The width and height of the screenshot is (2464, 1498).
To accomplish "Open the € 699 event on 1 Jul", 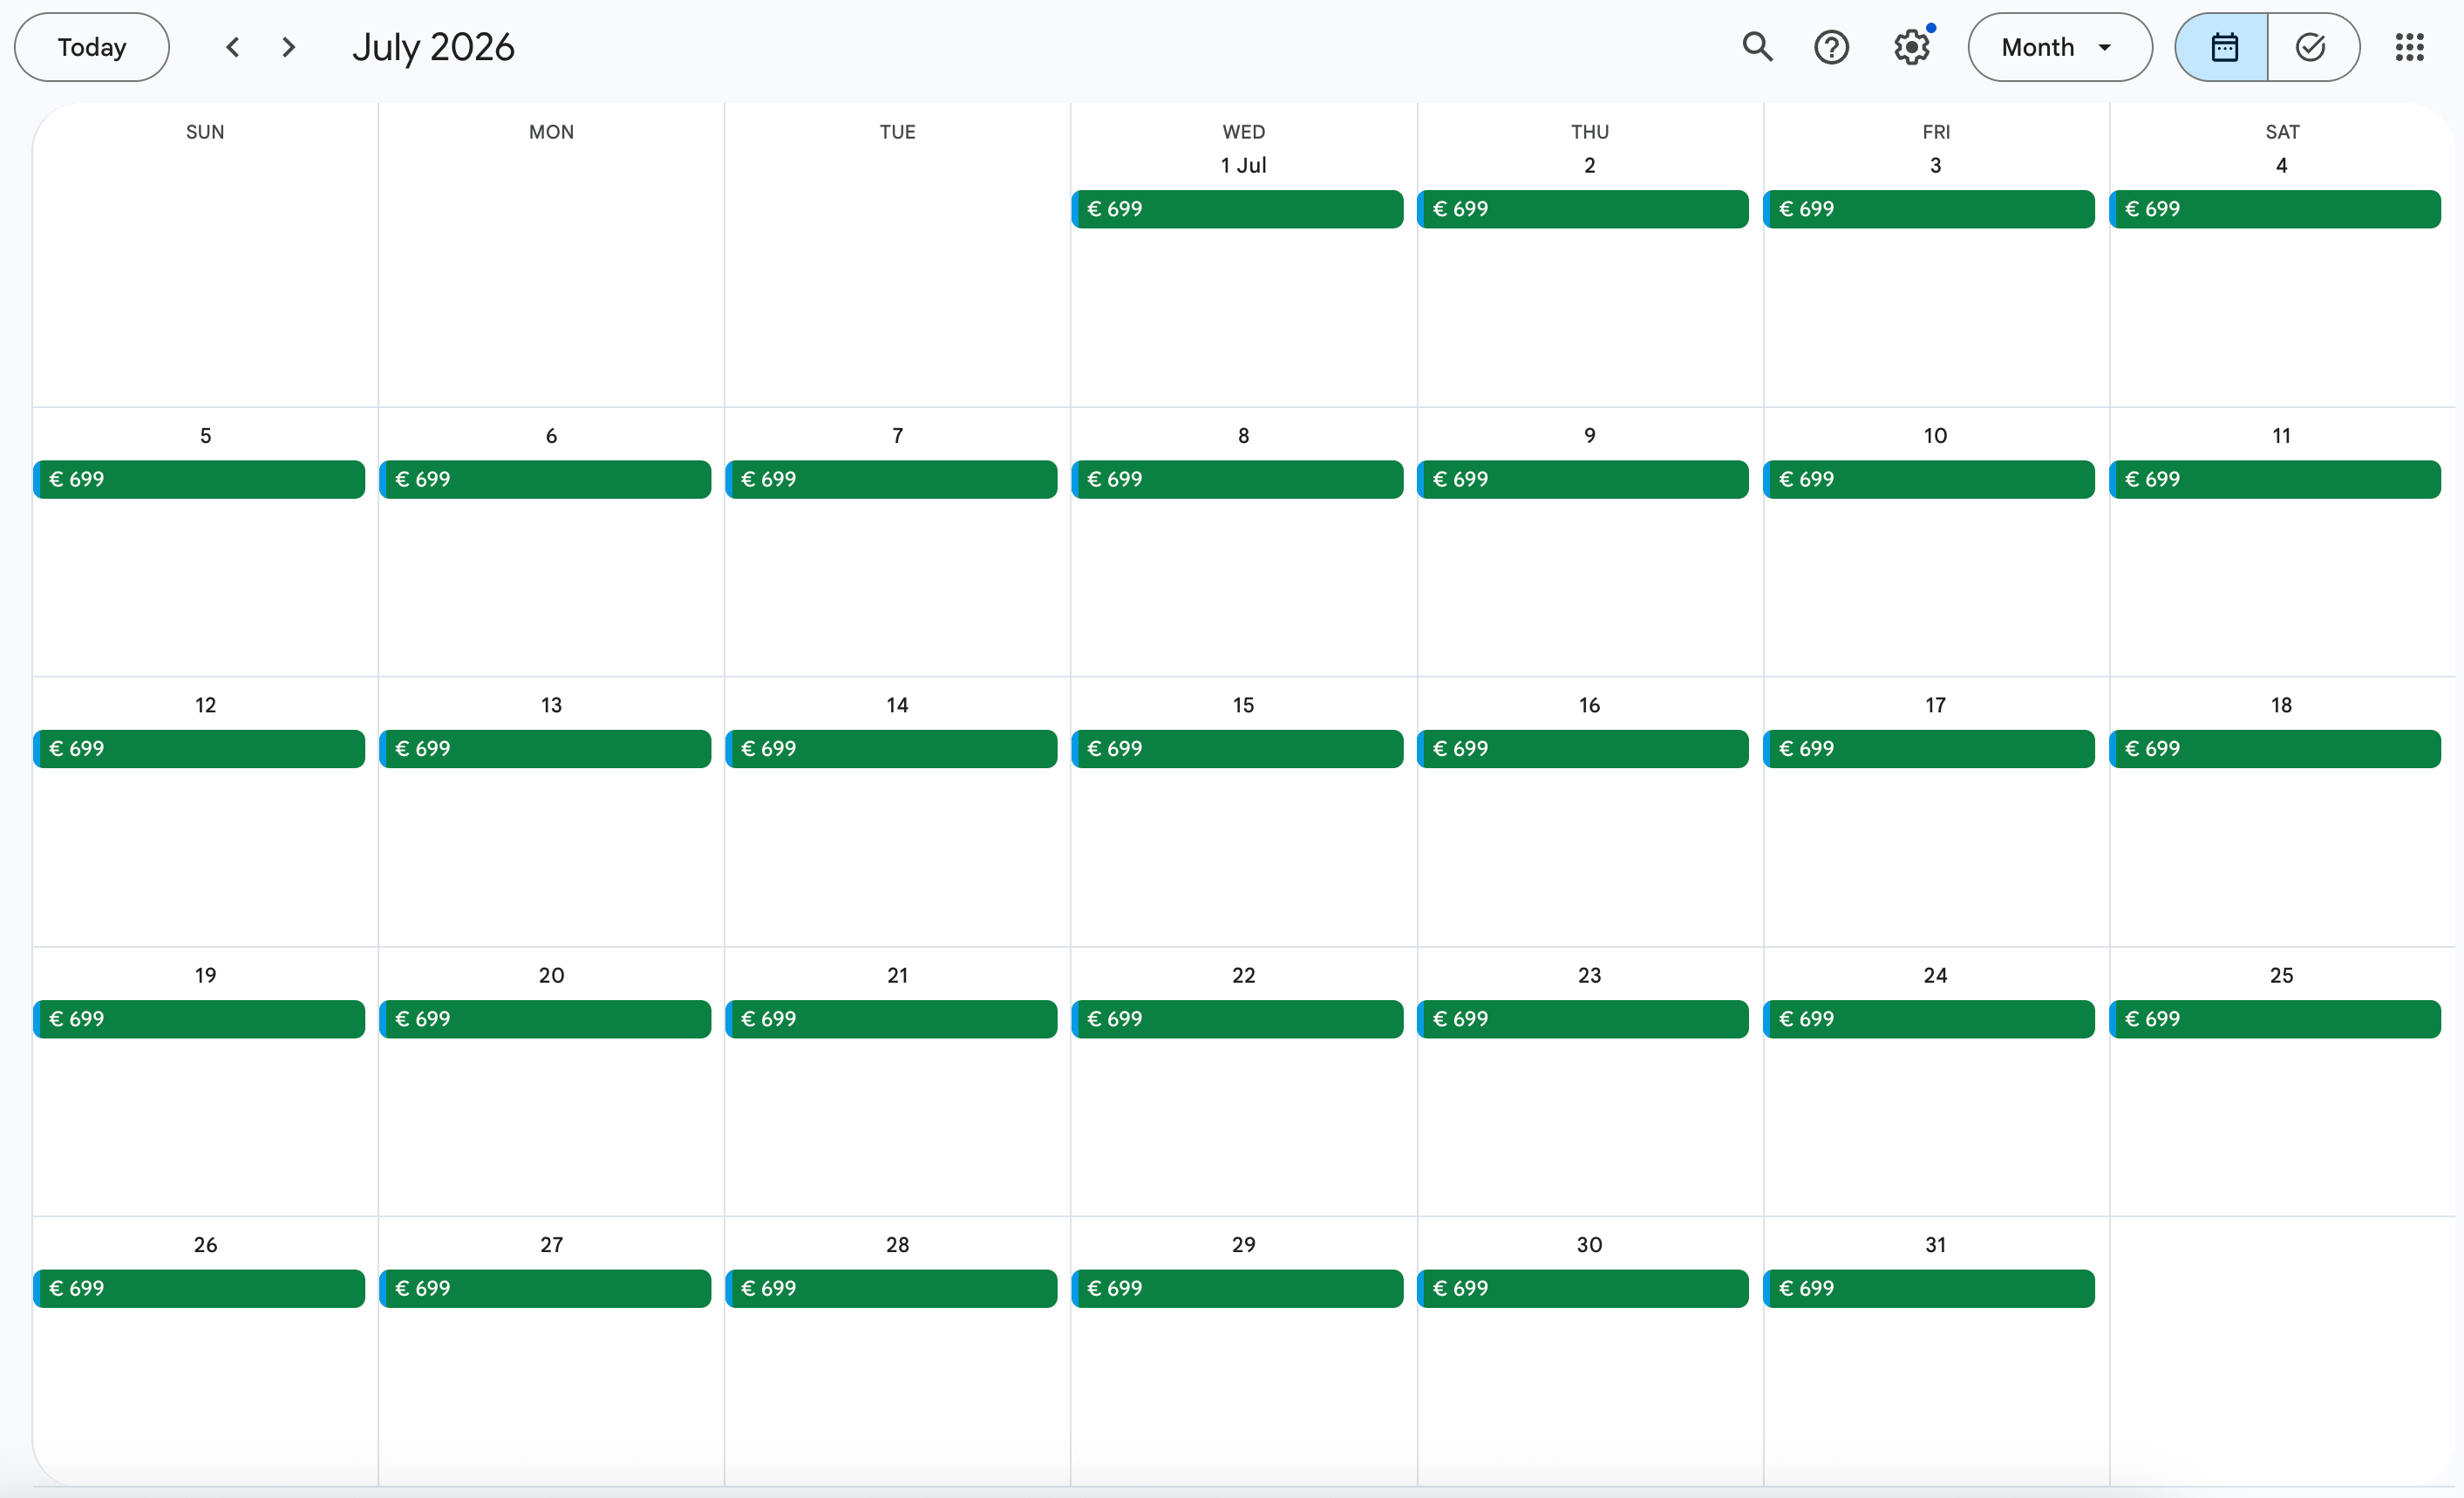I will pos(1237,209).
